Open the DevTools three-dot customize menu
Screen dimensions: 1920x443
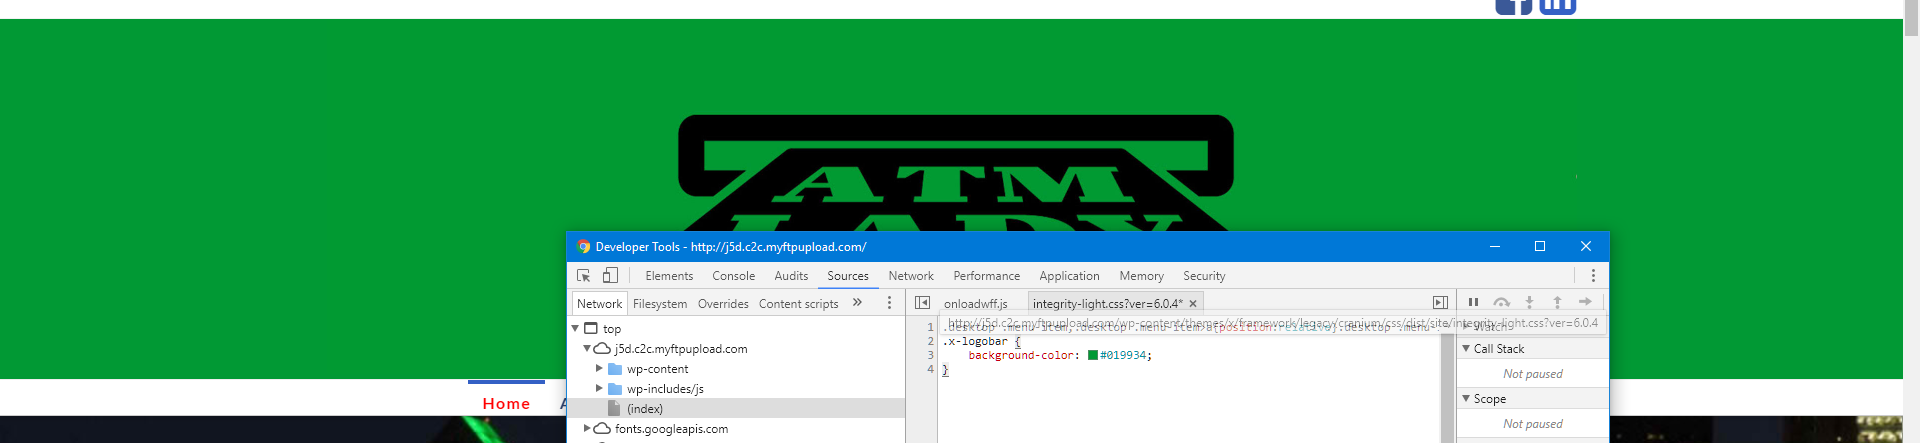[1593, 276]
